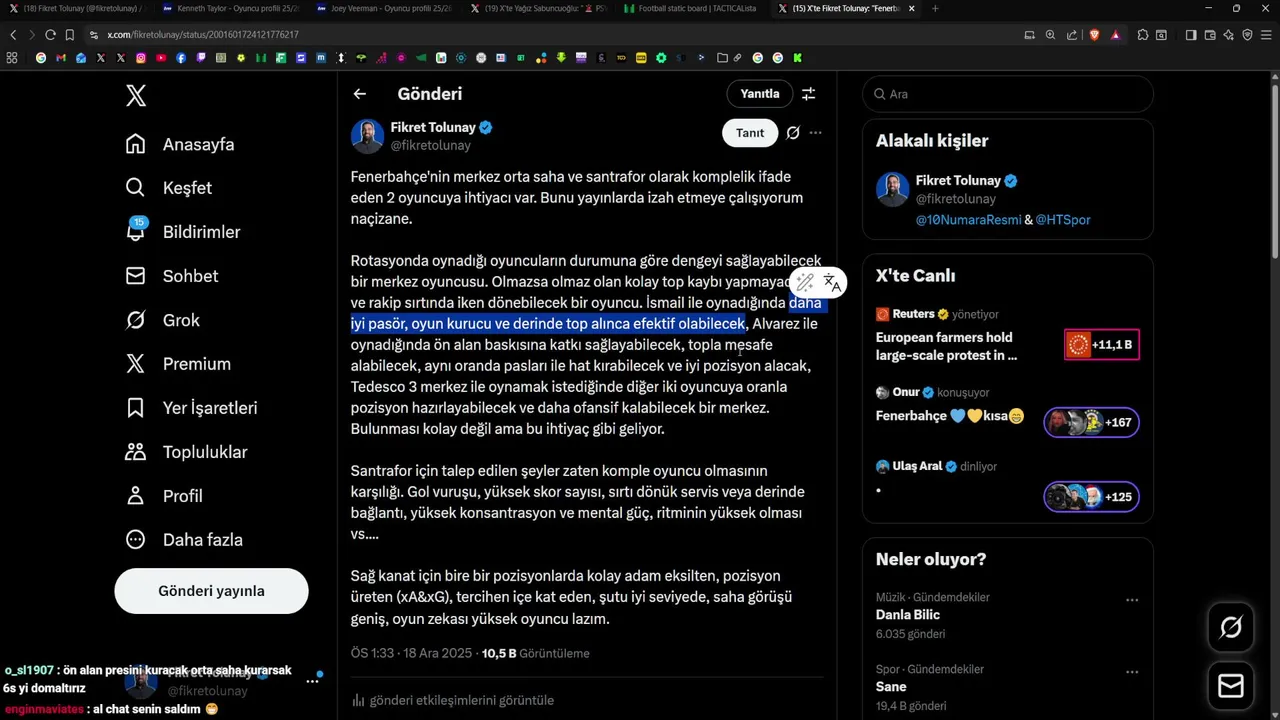View gönderi etkileşimlerini görüntüle
The height and width of the screenshot is (720, 1280).
tap(453, 701)
